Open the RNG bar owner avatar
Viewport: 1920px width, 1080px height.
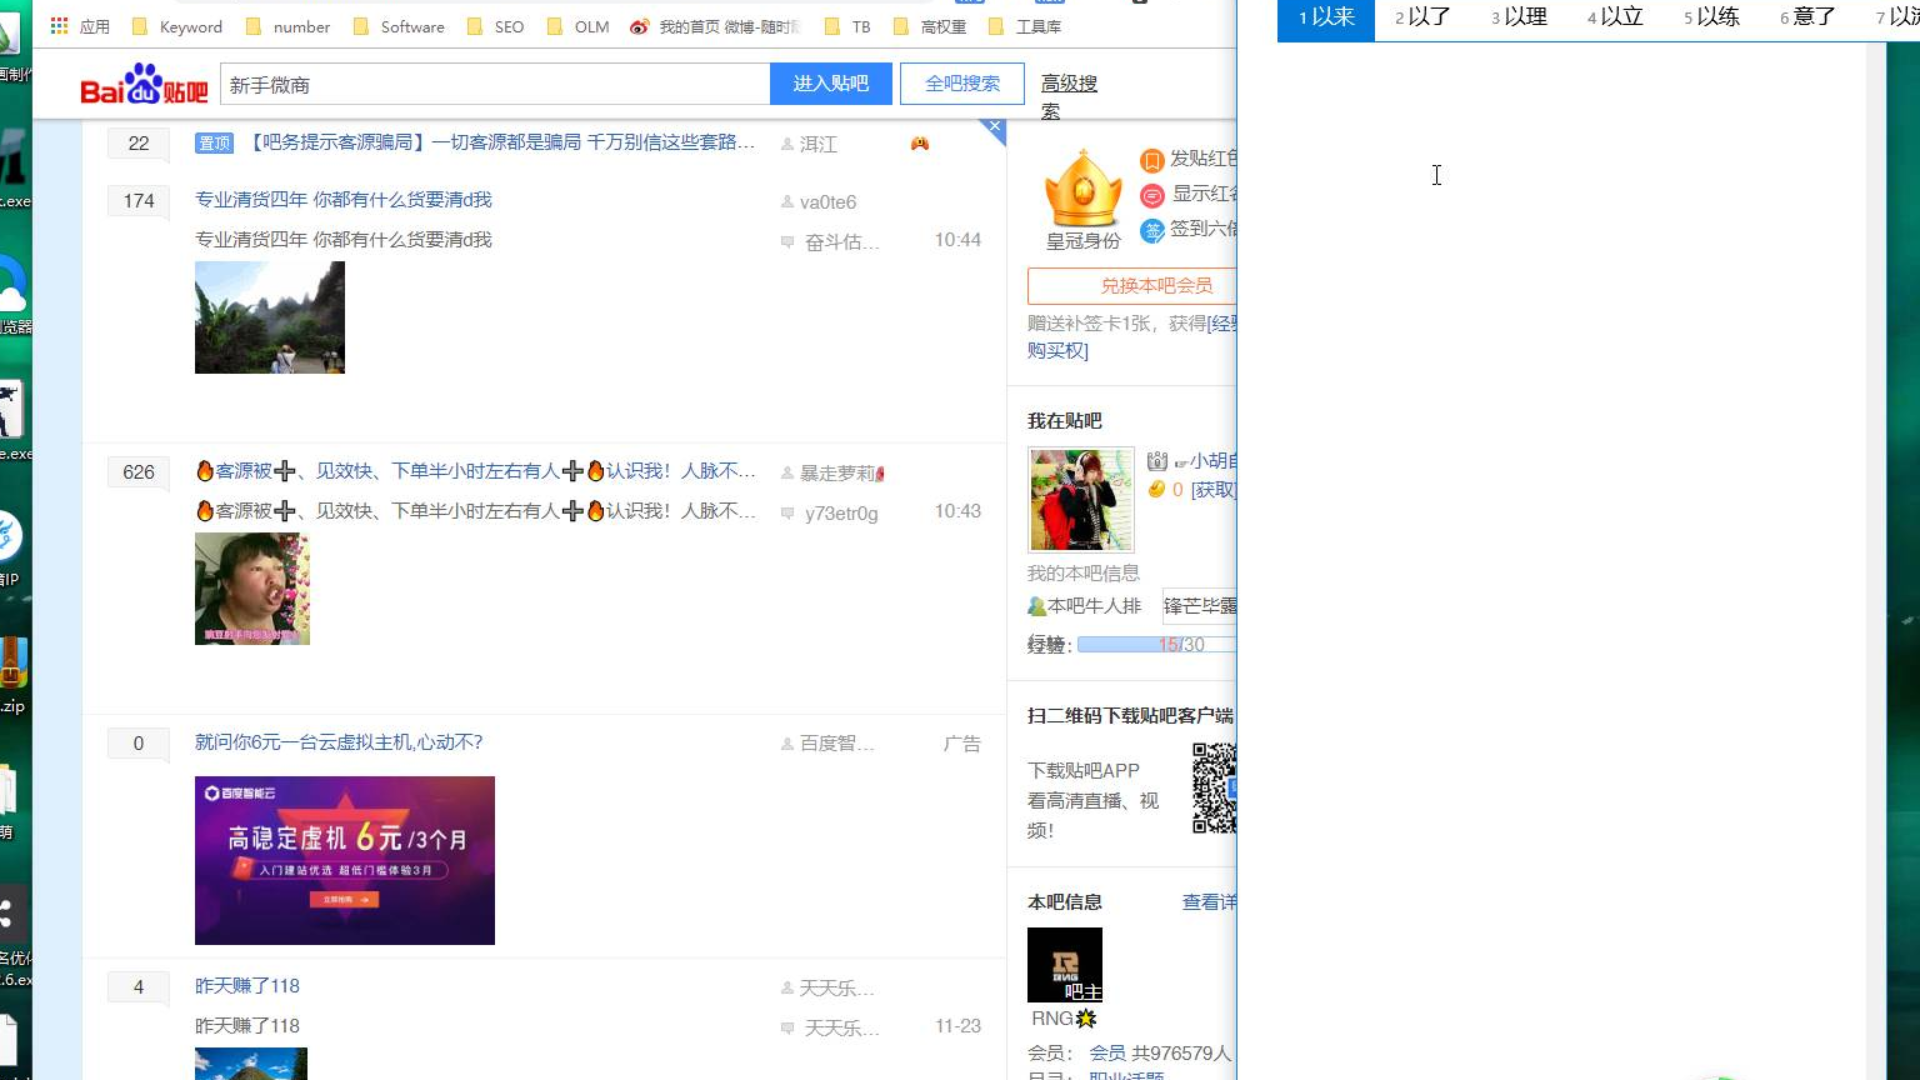click(x=1065, y=965)
